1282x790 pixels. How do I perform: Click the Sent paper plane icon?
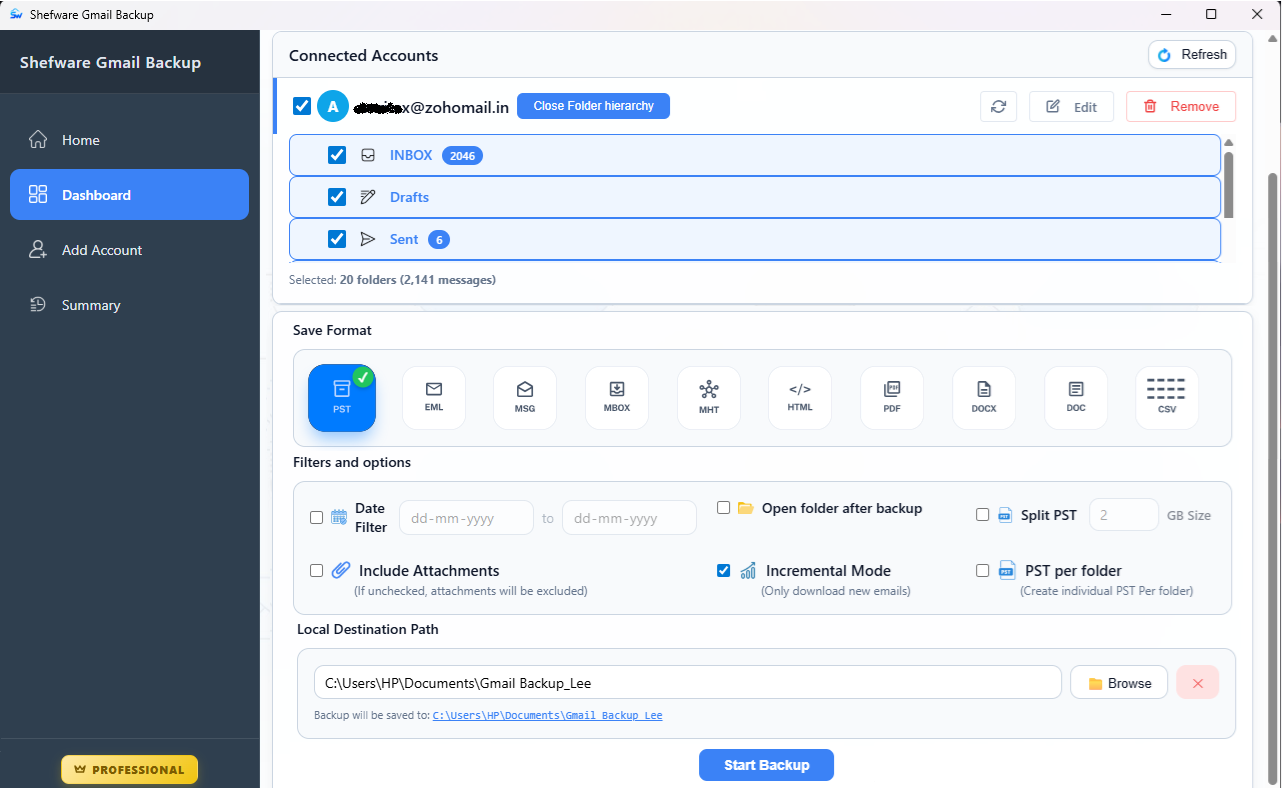[368, 239]
